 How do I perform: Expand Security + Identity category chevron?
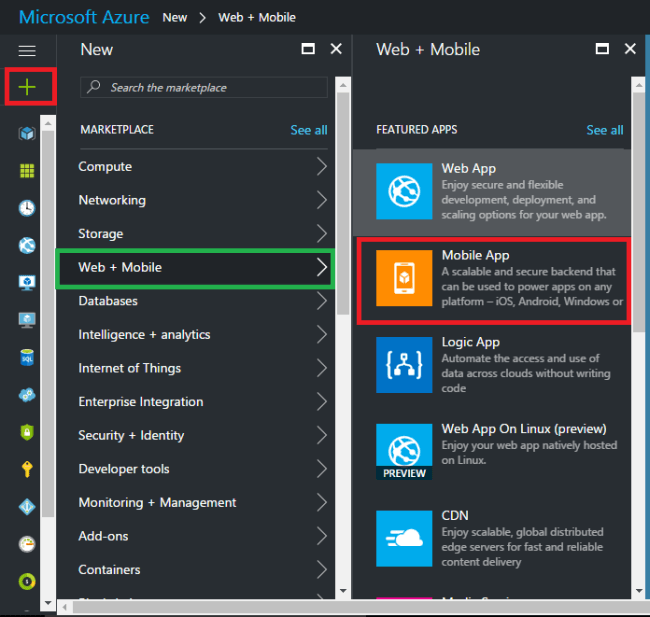tap(322, 435)
